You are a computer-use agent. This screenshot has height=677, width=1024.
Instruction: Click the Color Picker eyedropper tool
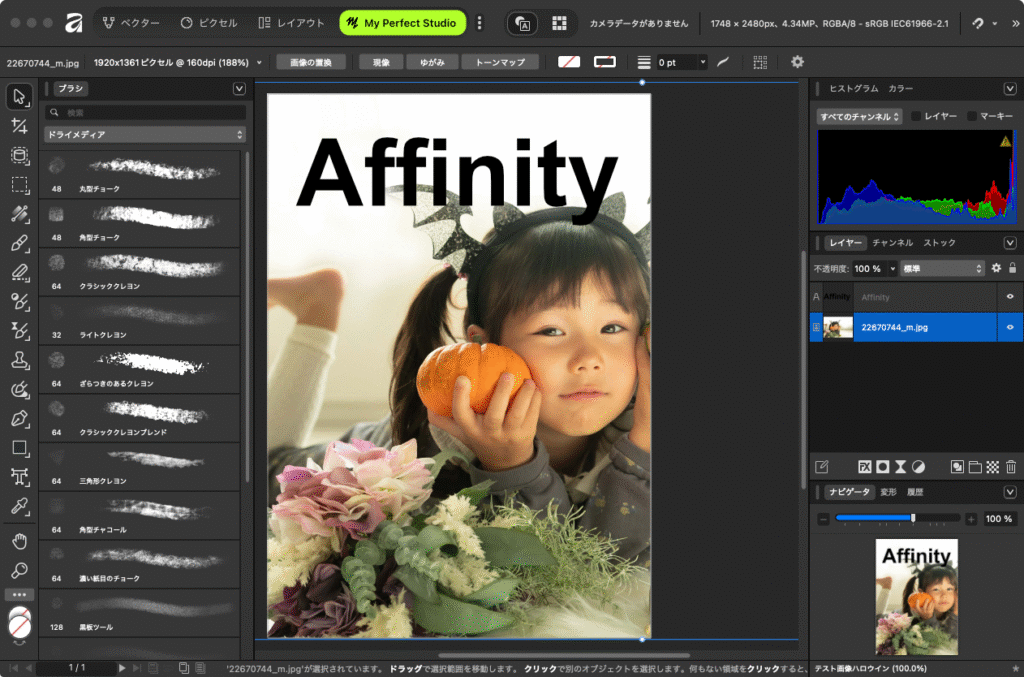[19, 506]
